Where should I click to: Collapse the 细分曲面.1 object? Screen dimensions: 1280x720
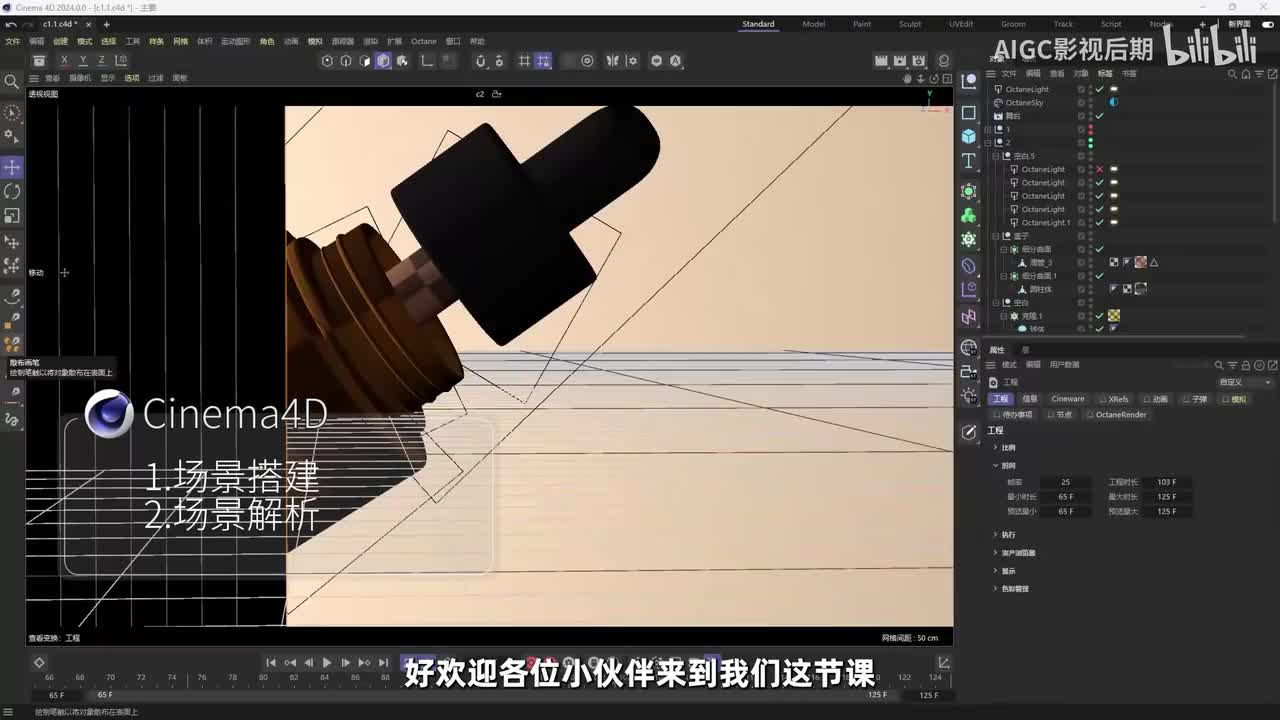(1004, 276)
